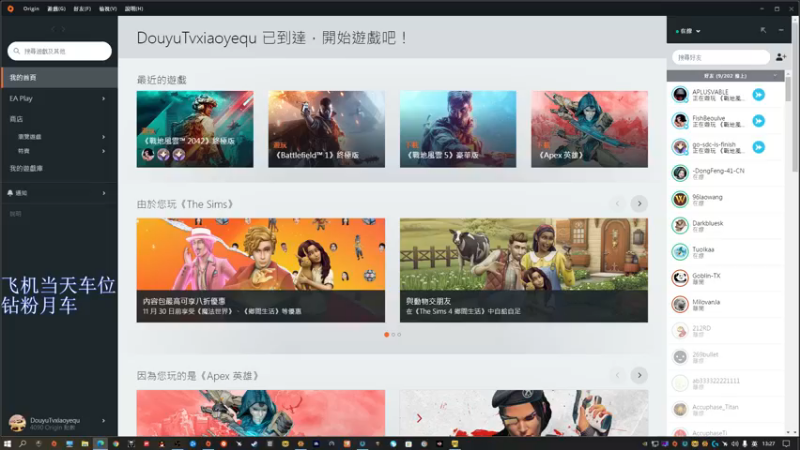Minimize the friends list panel

click(x=781, y=31)
